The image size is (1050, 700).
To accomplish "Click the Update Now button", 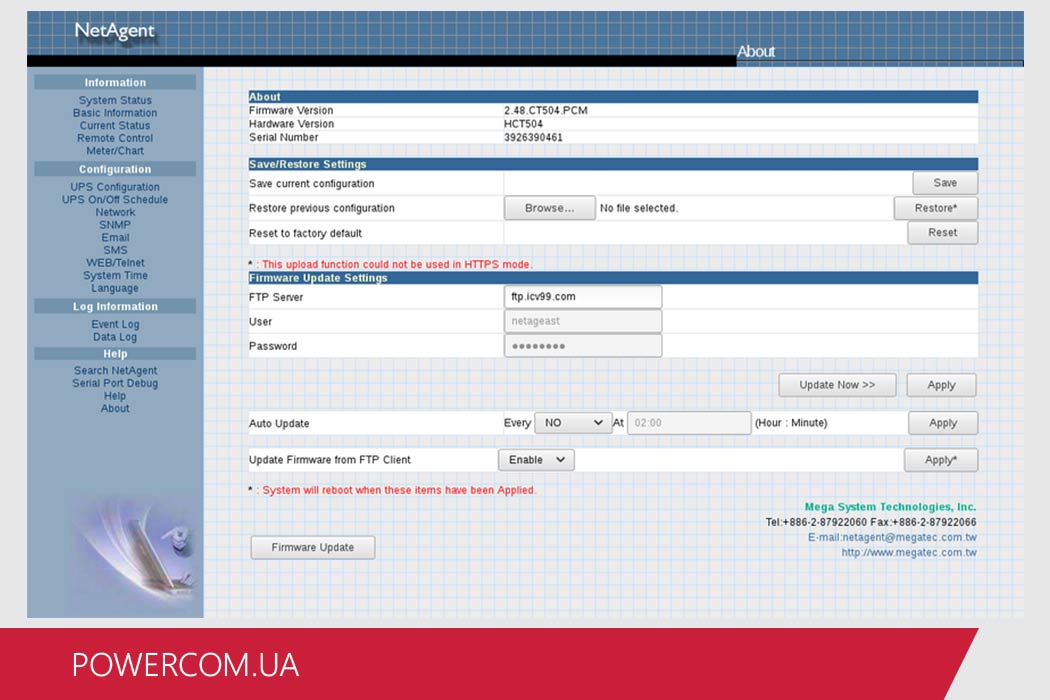I will [837, 385].
